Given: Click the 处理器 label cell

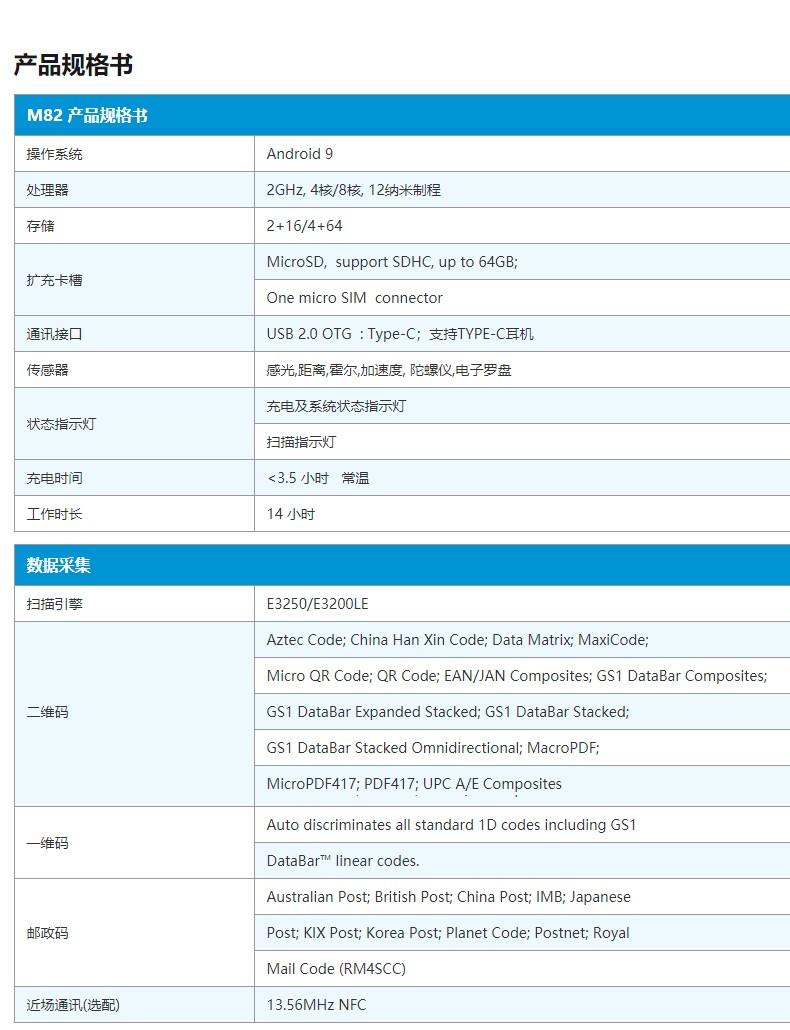Looking at the screenshot, I should (x=134, y=190).
